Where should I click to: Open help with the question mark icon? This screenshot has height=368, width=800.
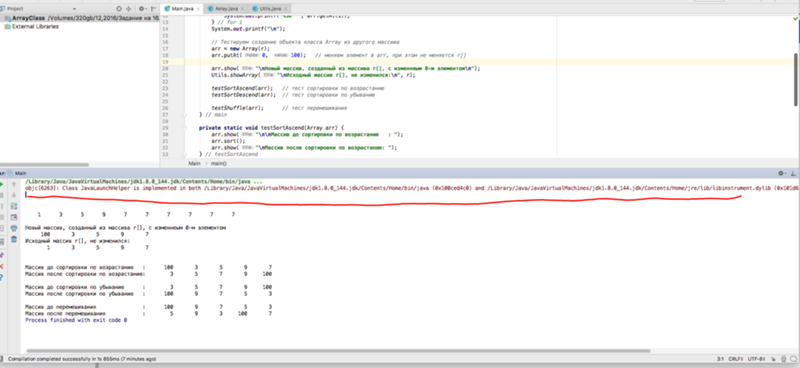(2, 278)
